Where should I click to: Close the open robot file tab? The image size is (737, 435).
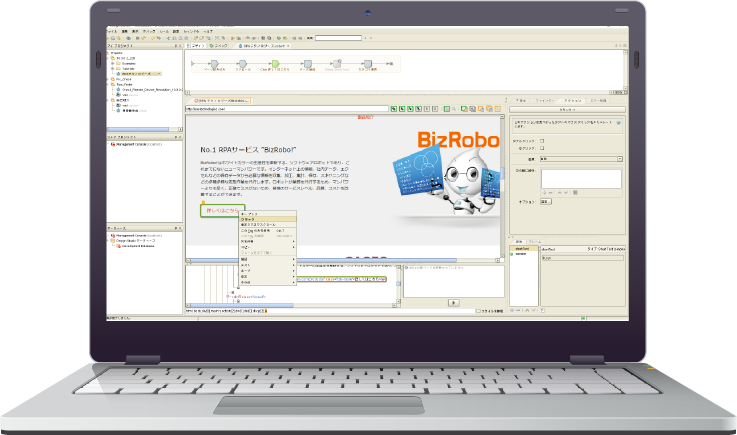tap(288, 46)
